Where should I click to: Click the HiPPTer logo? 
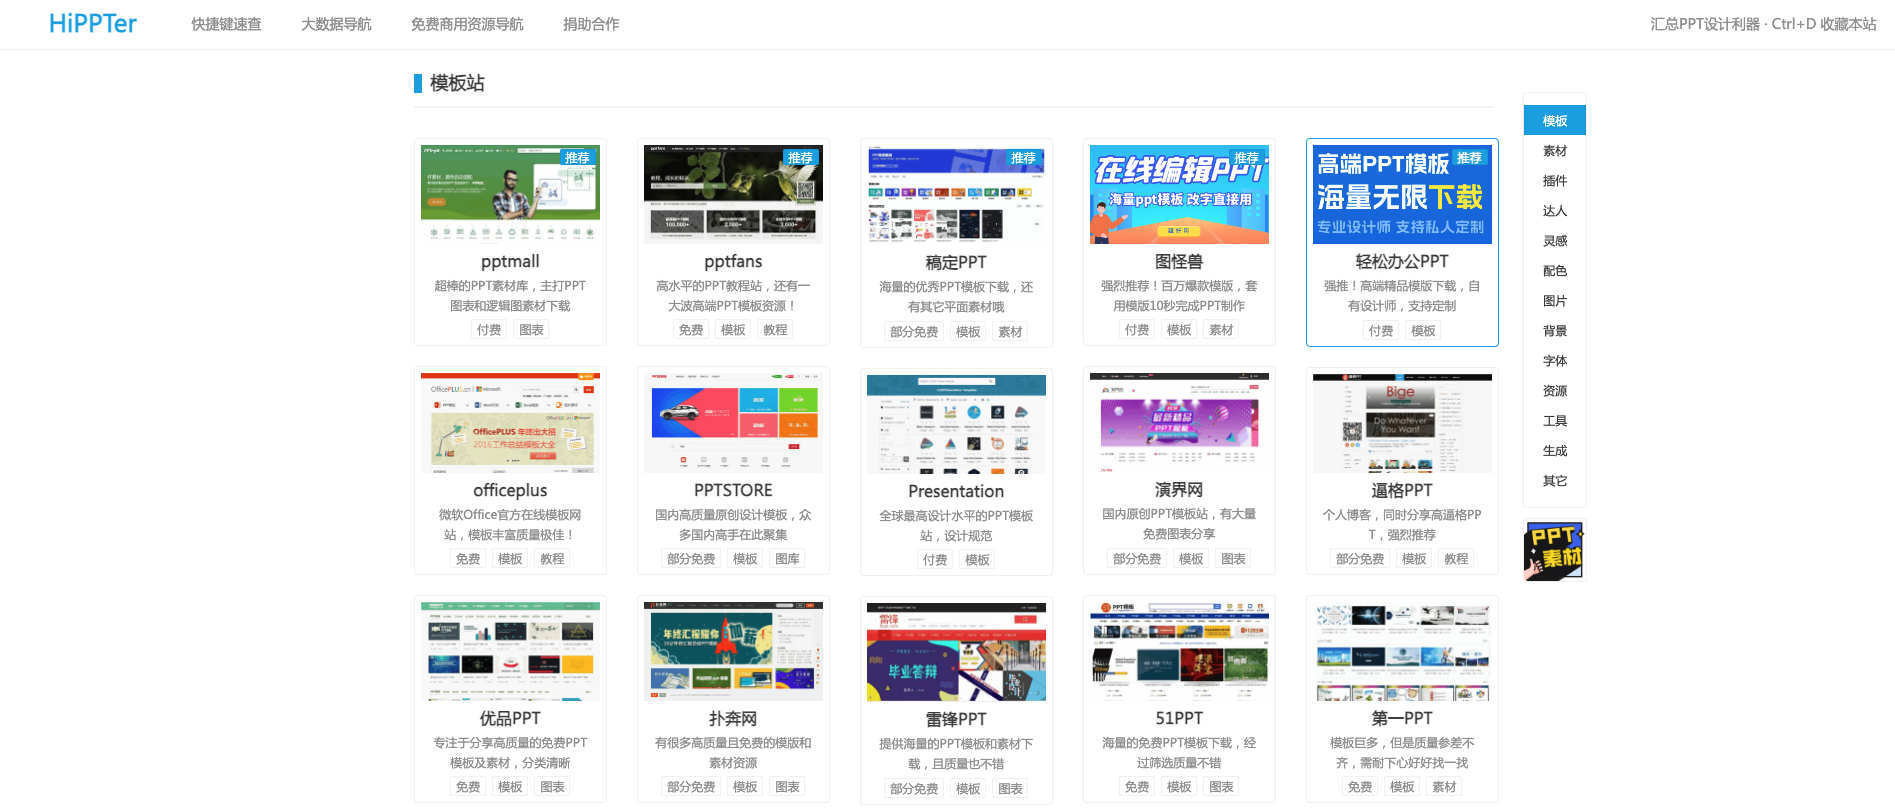(93, 24)
